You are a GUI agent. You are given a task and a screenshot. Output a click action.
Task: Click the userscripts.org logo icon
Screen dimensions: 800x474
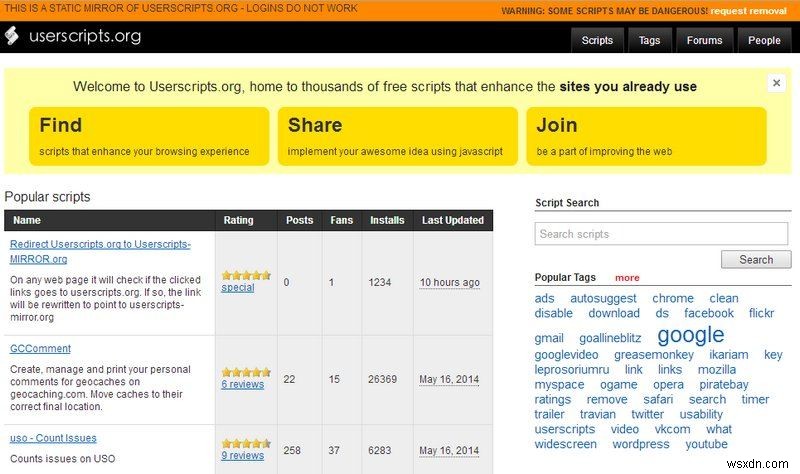point(12,37)
